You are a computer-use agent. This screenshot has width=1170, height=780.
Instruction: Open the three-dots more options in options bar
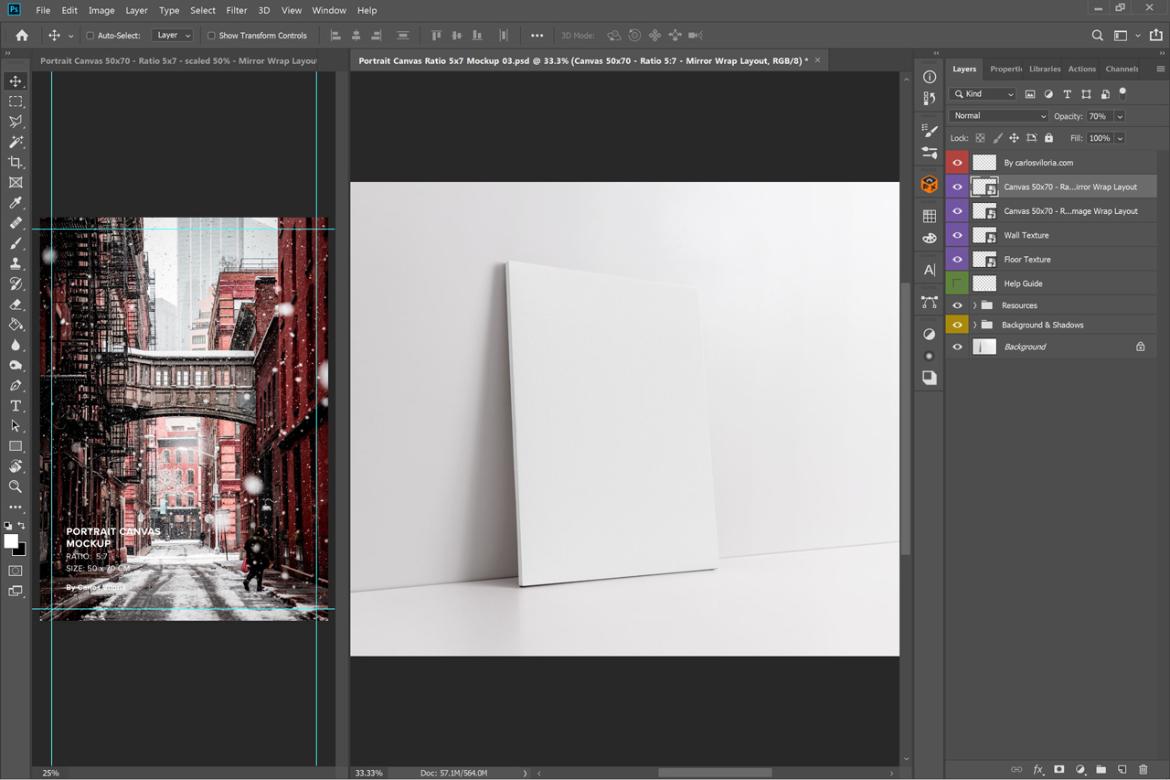[536, 35]
